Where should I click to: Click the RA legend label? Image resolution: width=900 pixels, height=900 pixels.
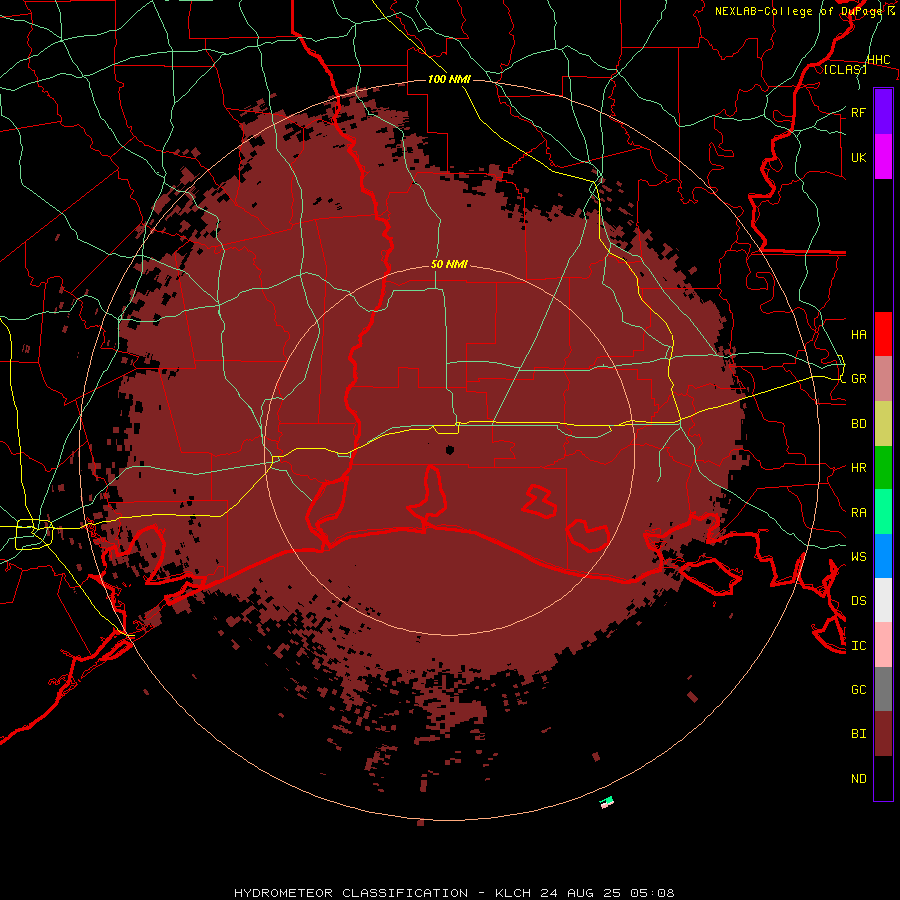click(x=858, y=513)
